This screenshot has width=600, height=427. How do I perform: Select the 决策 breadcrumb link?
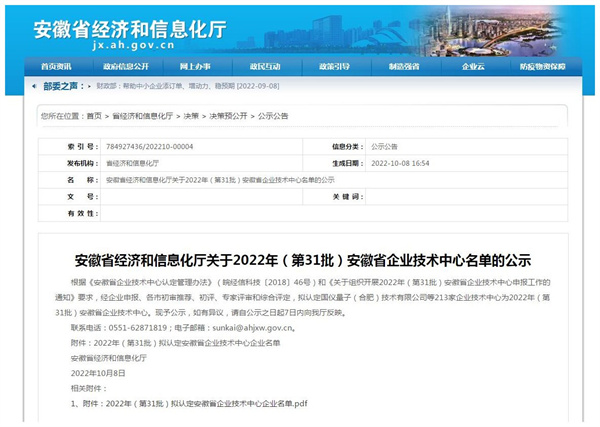pyautogui.click(x=191, y=116)
